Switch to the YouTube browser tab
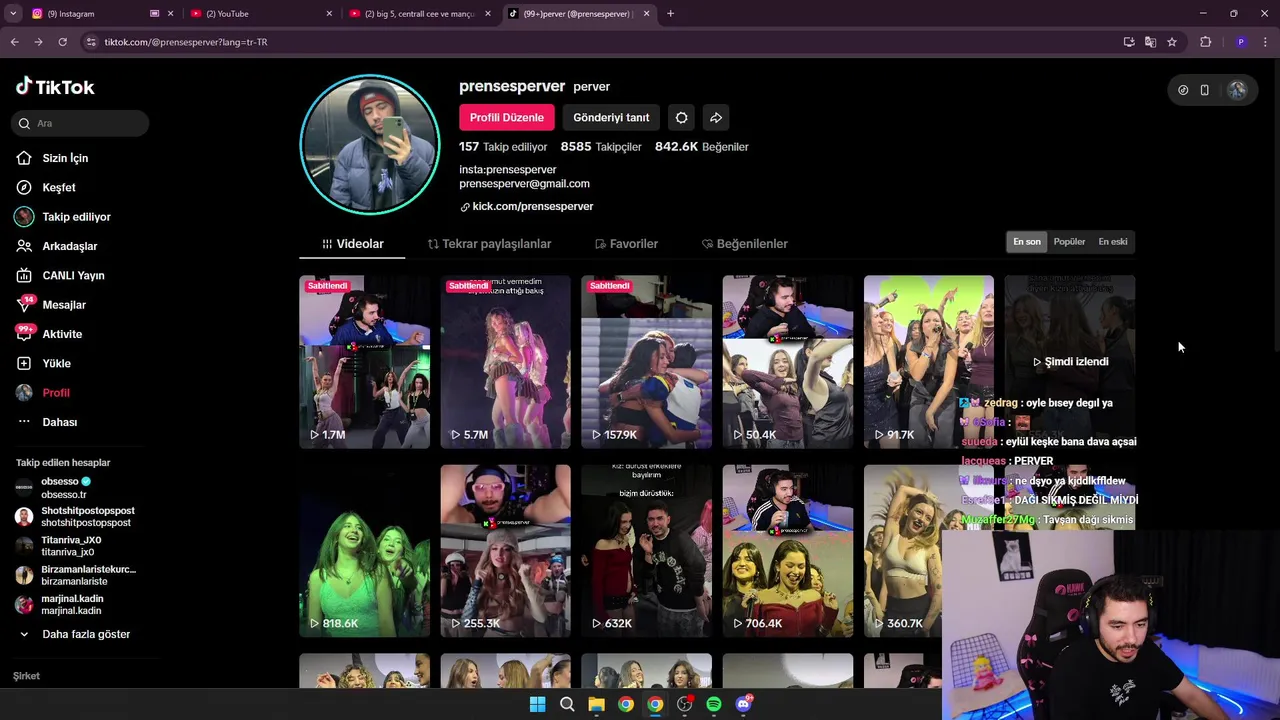This screenshot has height=720, width=1280. (x=260, y=14)
